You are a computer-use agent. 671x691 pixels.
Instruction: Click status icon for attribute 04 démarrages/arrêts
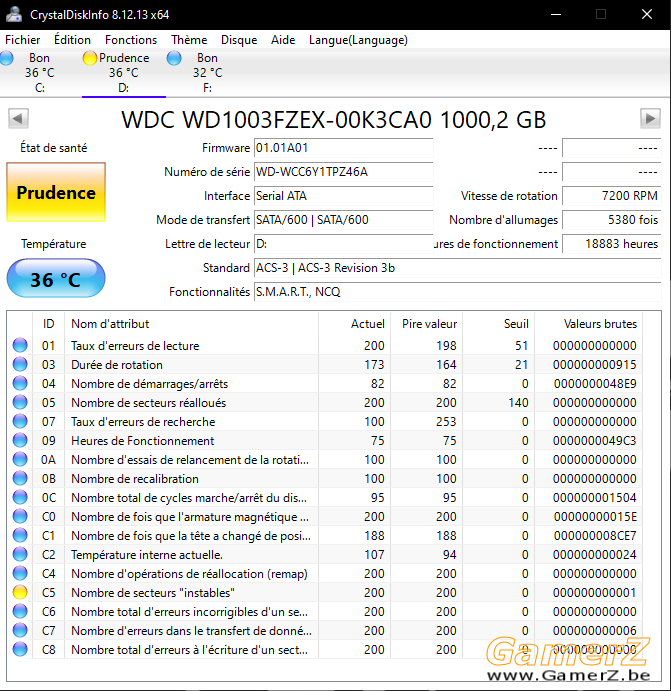coord(20,383)
